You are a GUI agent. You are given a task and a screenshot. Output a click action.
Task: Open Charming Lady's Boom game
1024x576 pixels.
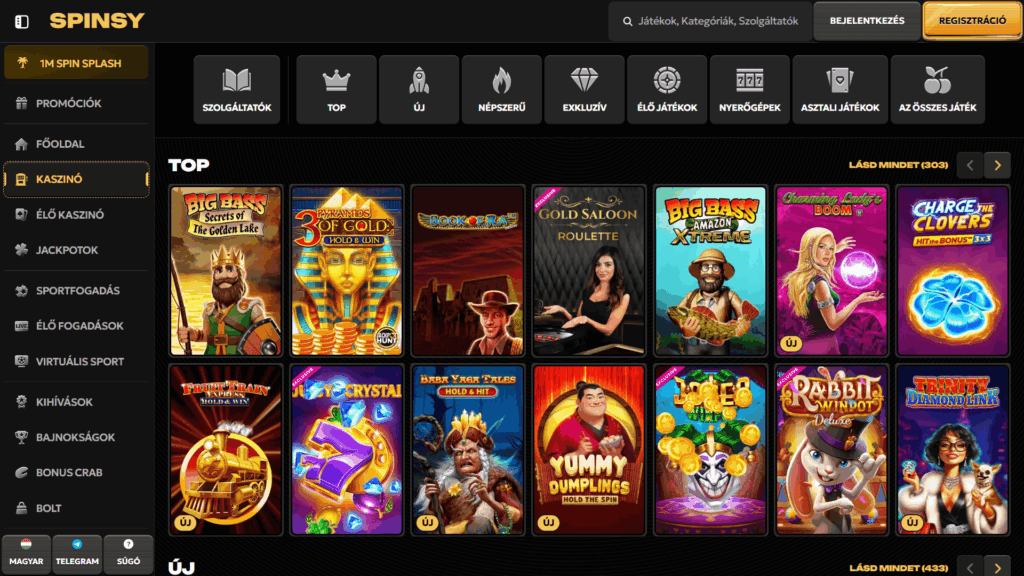pos(831,271)
